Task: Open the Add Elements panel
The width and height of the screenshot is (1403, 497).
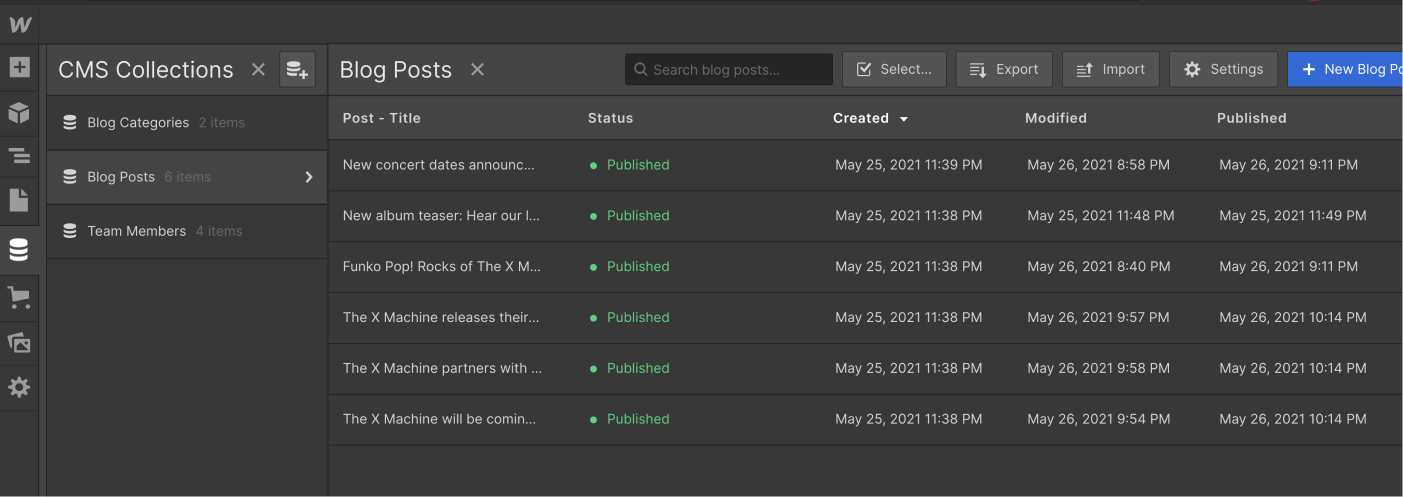Action: [19, 68]
